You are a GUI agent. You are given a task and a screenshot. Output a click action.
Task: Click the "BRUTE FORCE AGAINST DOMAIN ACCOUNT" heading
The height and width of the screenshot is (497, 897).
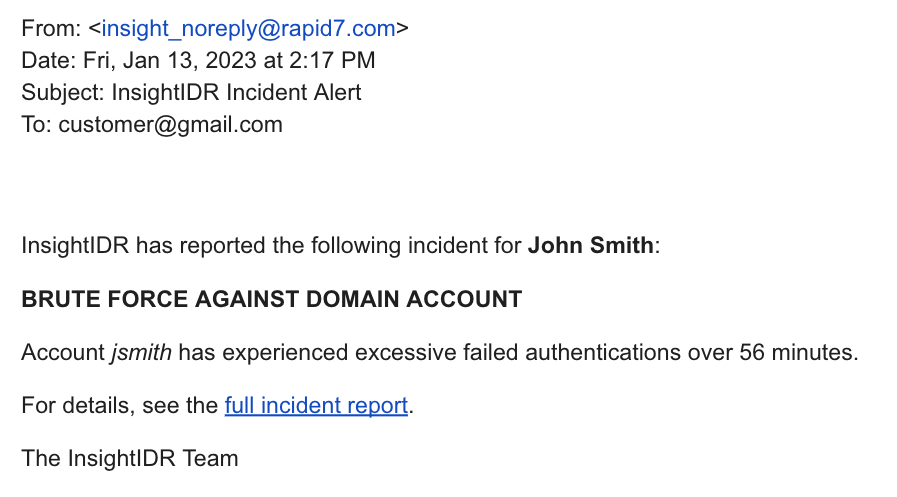271,299
